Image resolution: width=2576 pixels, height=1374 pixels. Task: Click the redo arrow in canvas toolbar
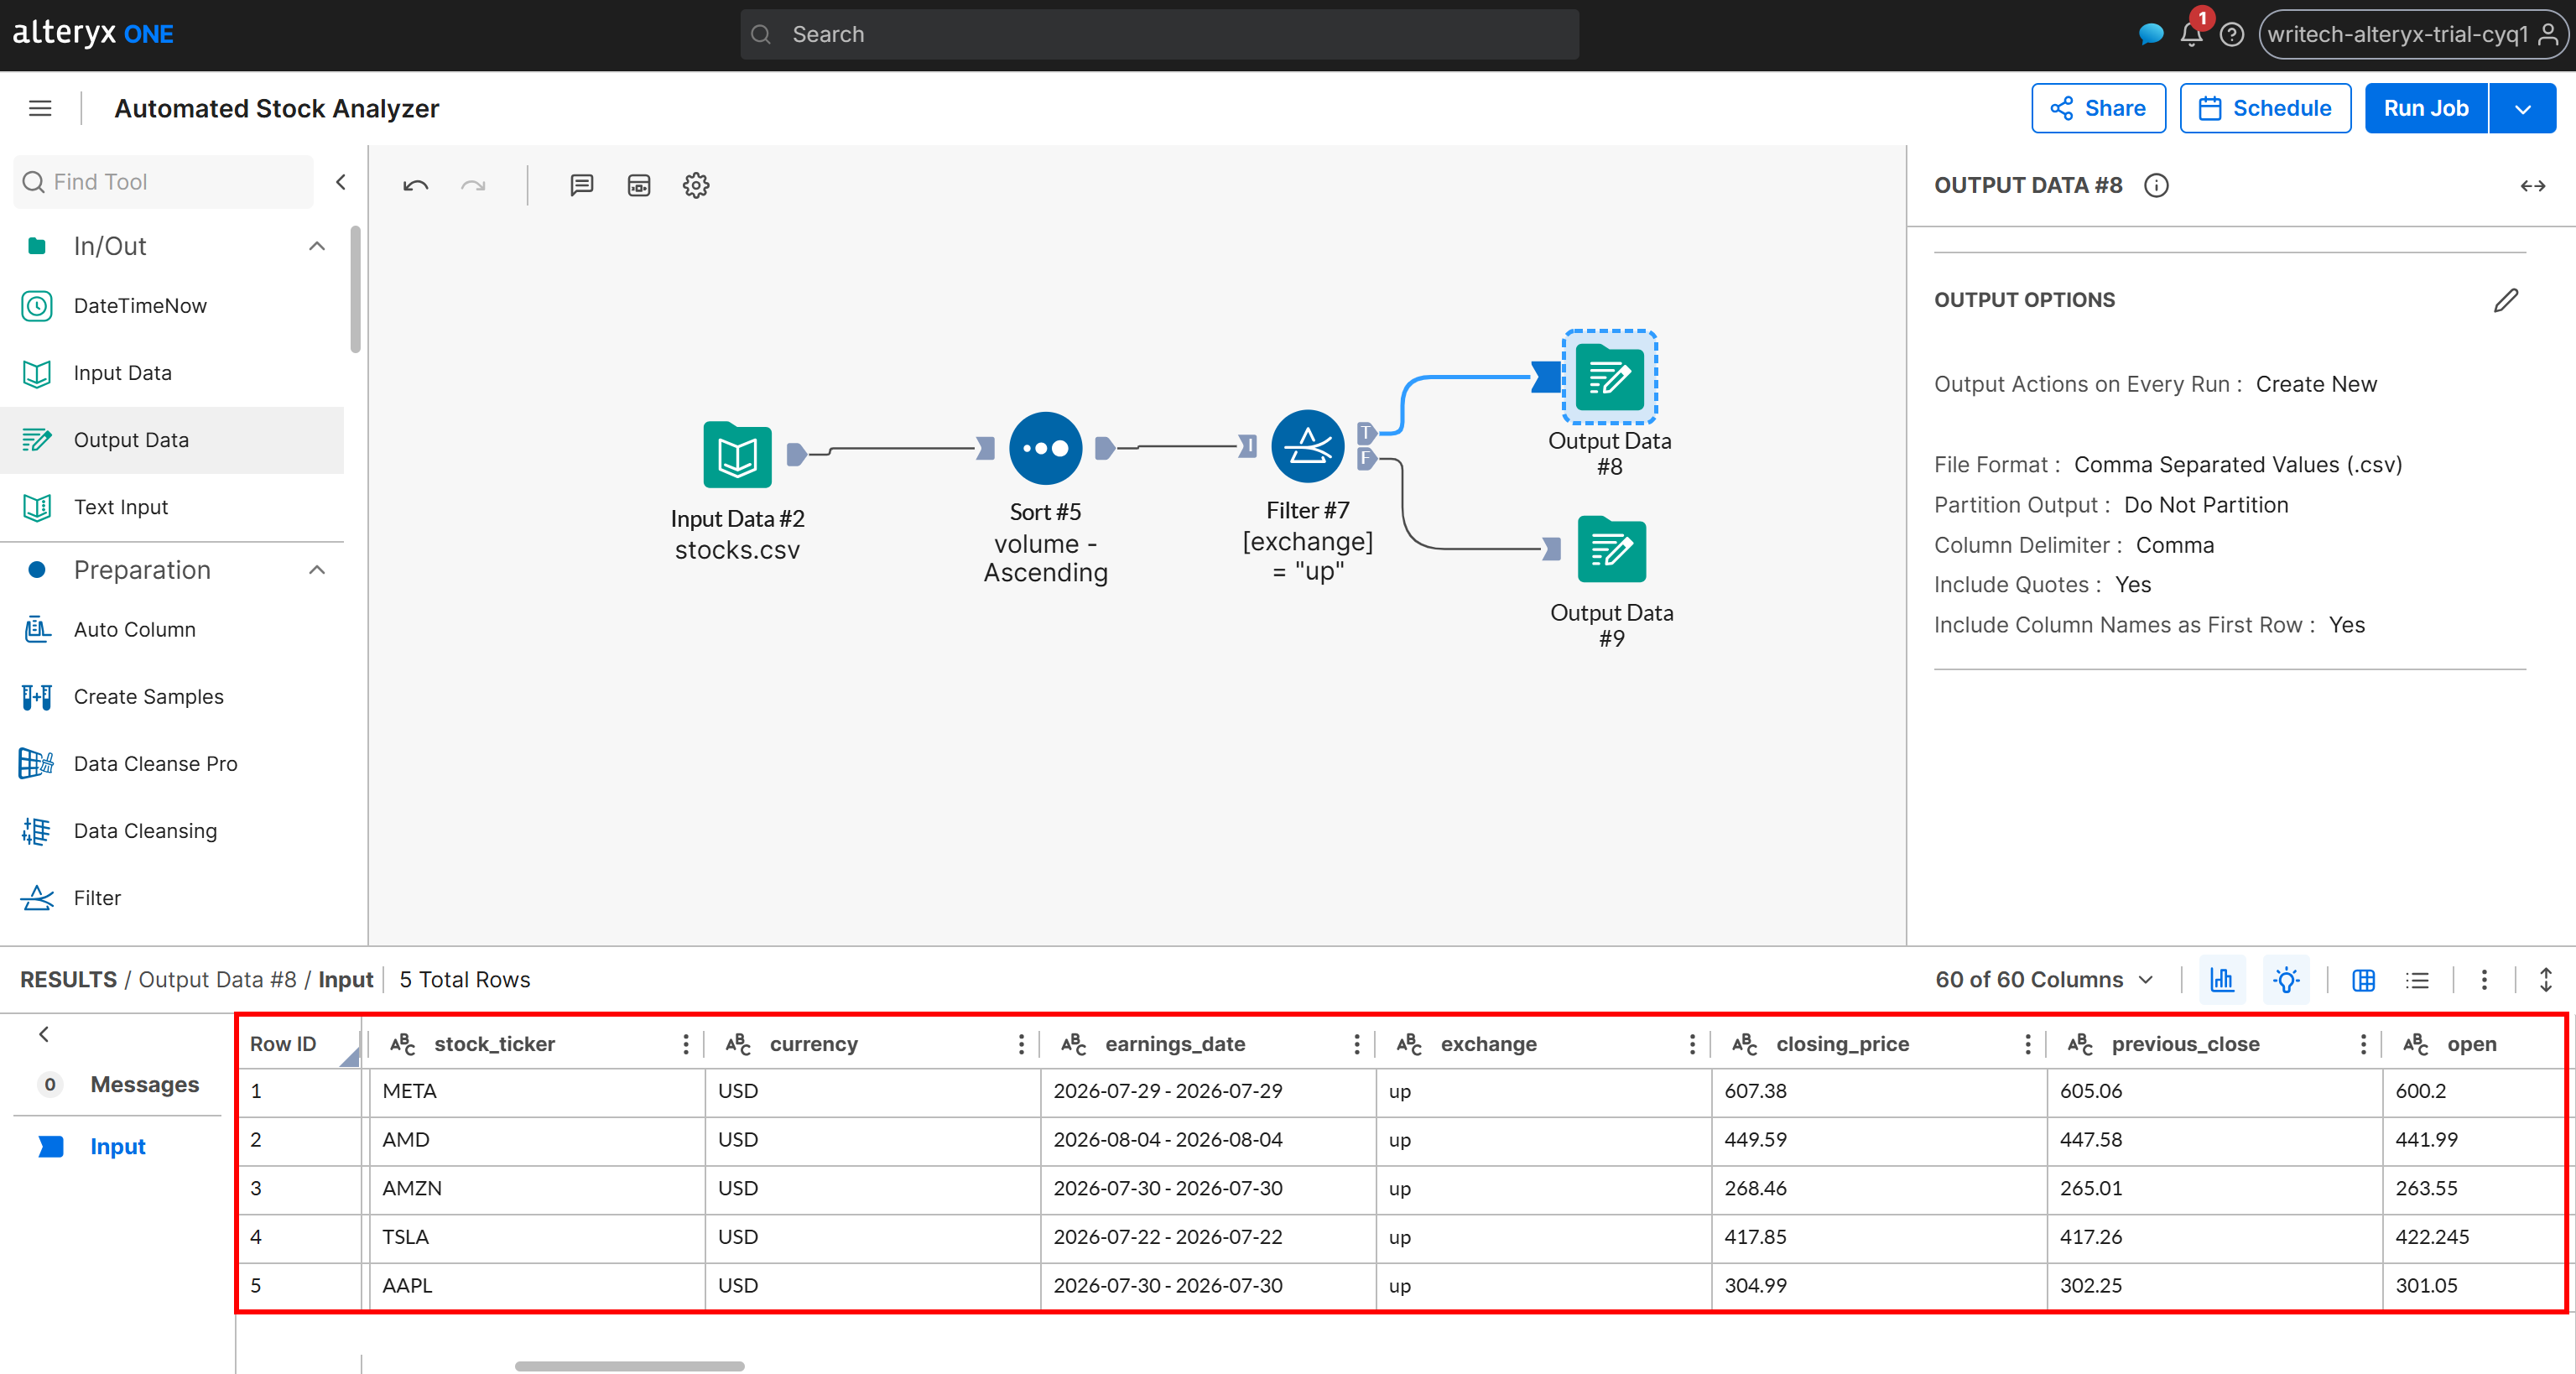pyautogui.click(x=473, y=185)
